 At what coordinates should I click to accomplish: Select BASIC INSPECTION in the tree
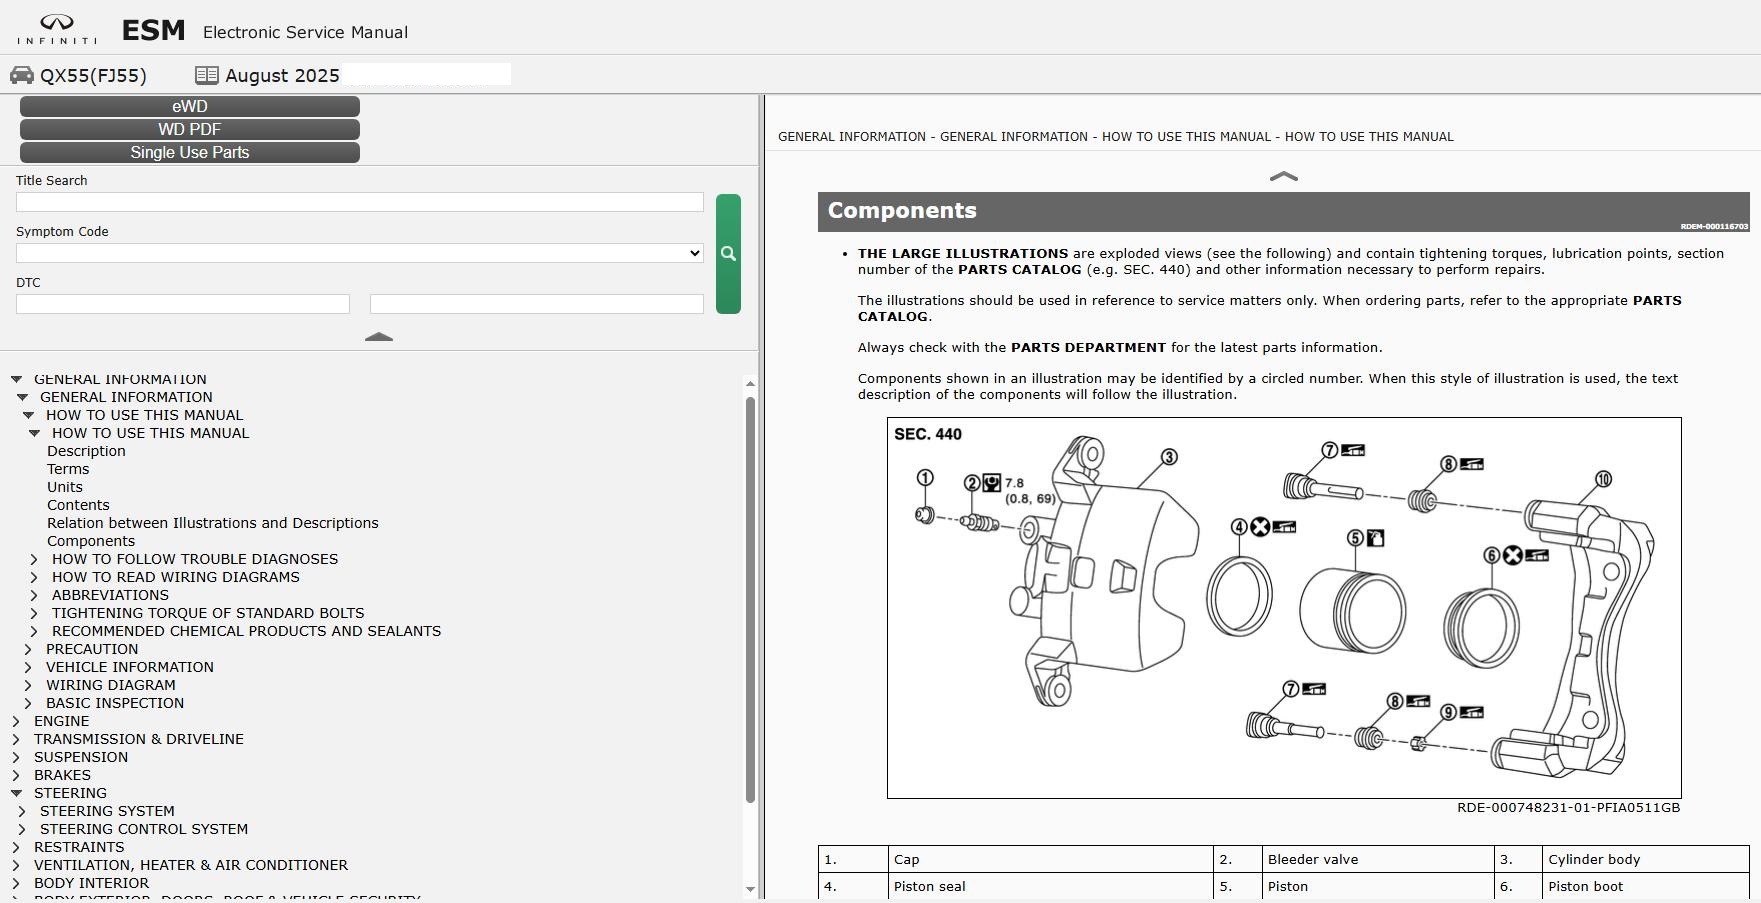tap(115, 703)
